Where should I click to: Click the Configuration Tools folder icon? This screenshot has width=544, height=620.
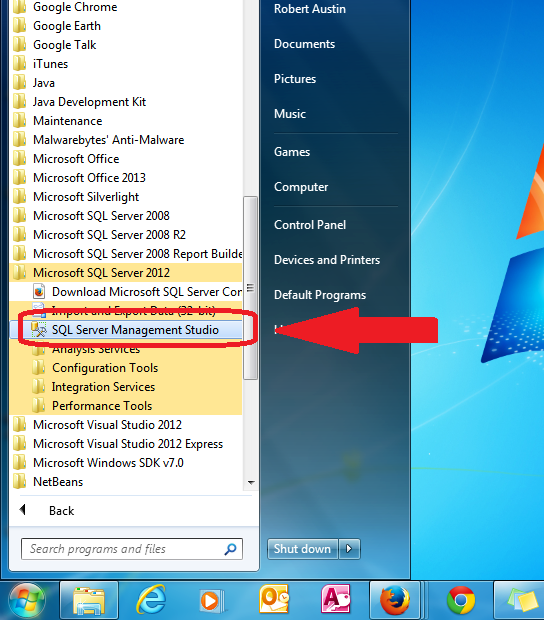coord(39,368)
